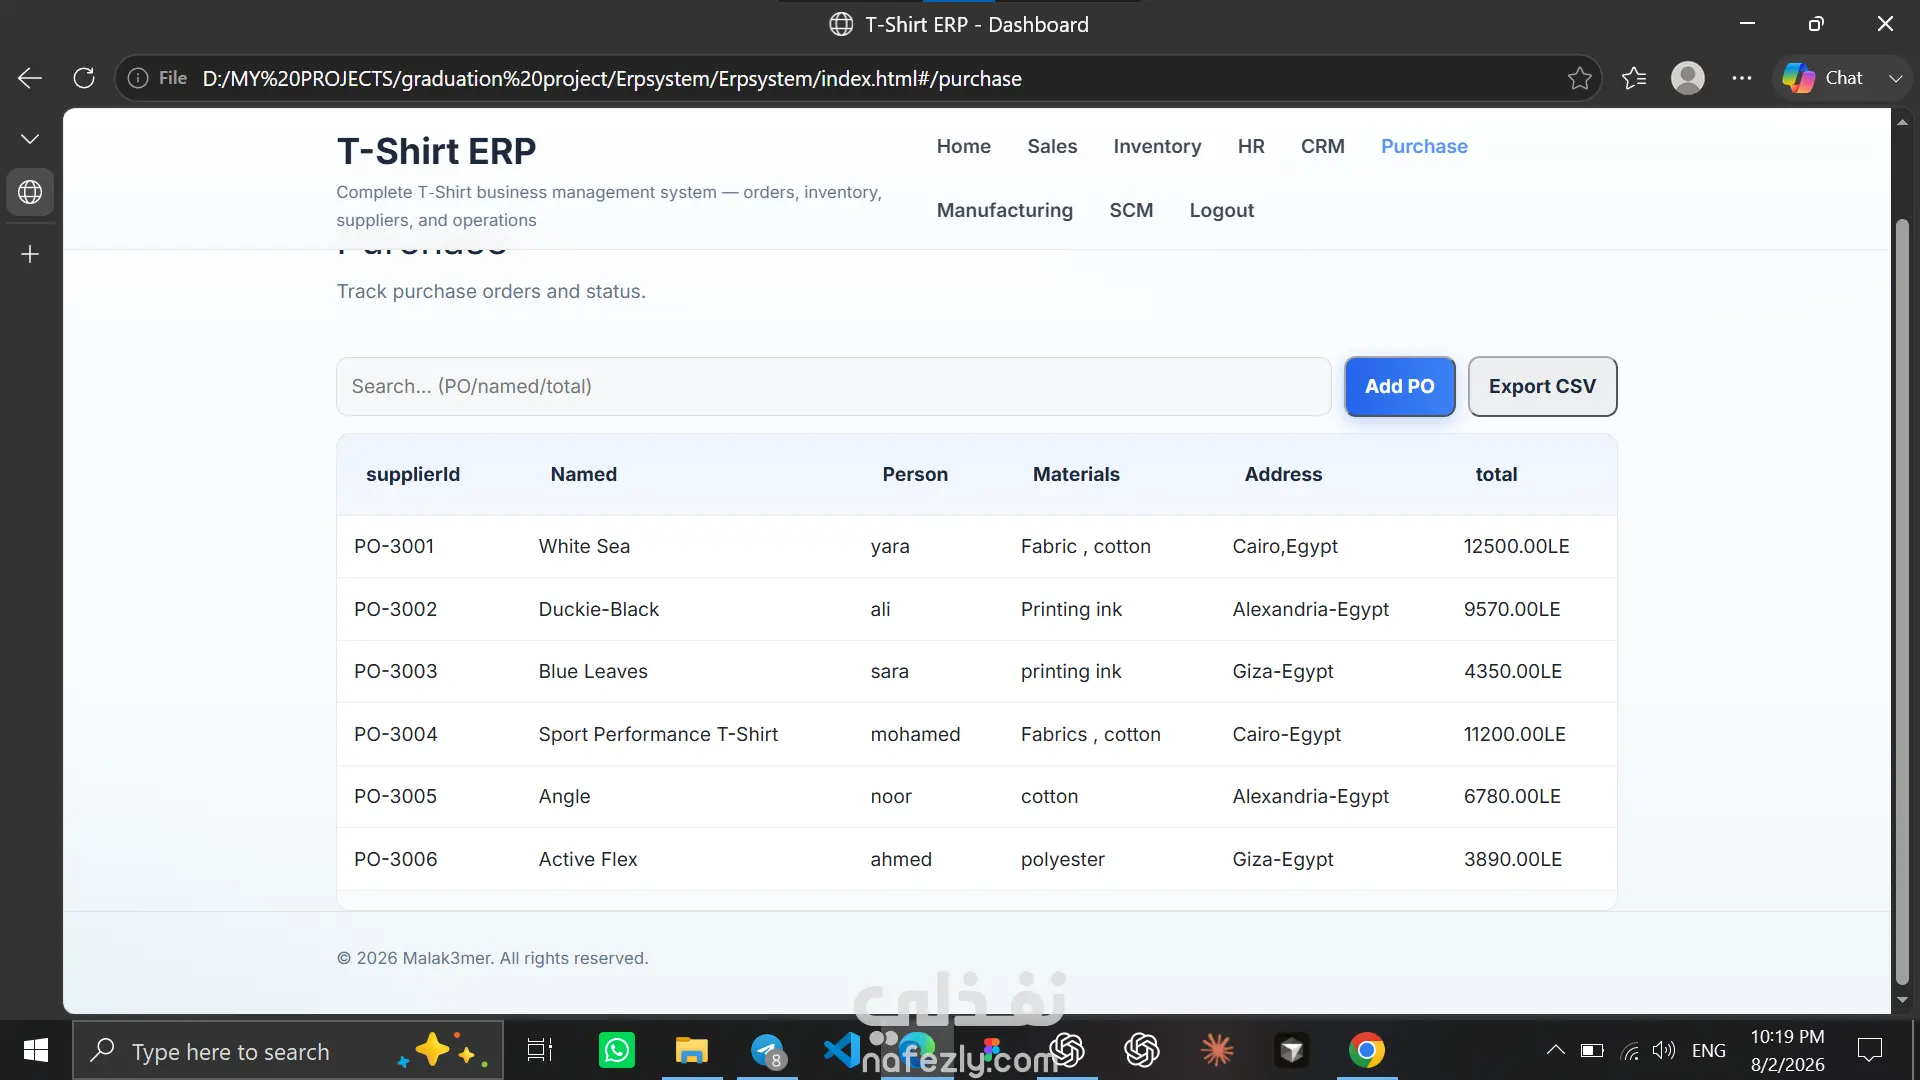Open the Manufacturing section
This screenshot has height=1080, width=1920.
click(1004, 210)
